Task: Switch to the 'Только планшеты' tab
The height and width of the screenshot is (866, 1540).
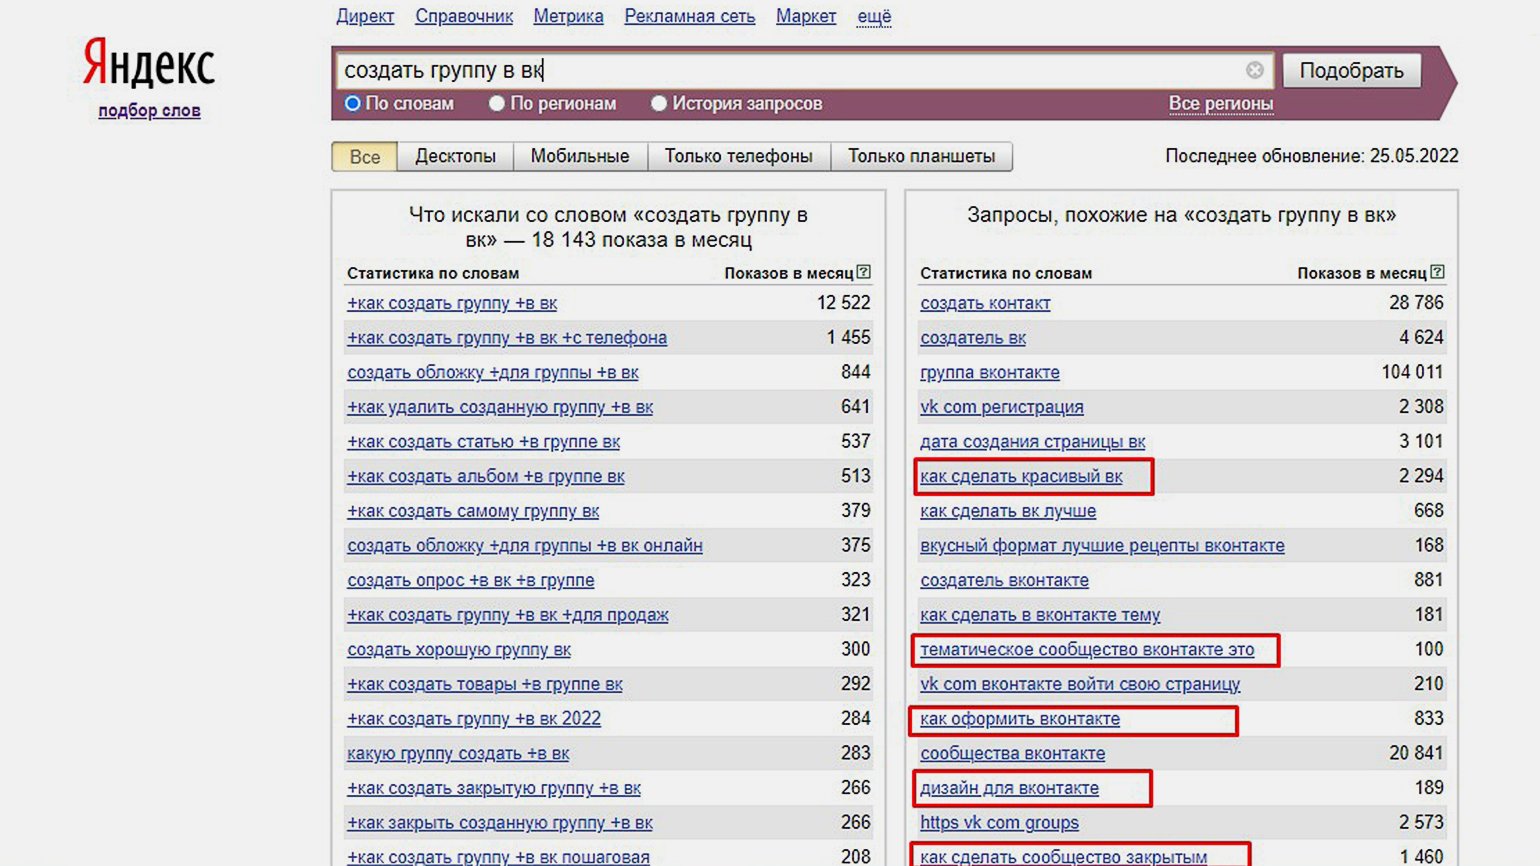Action: (x=921, y=156)
